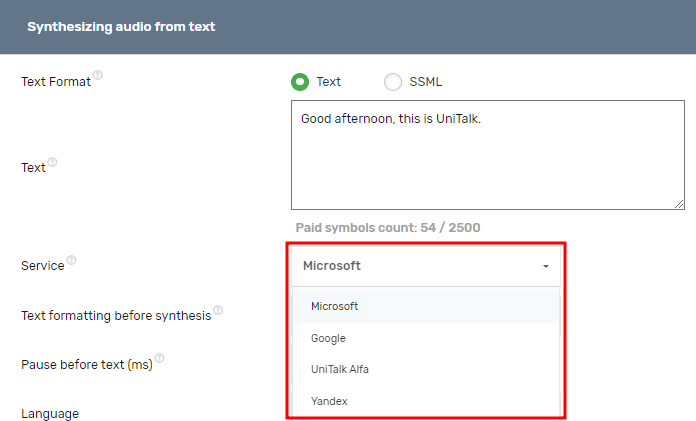The image size is (696, 421).
Task: Click the Synthesizing audio from text header
Action: coord(121,27)
